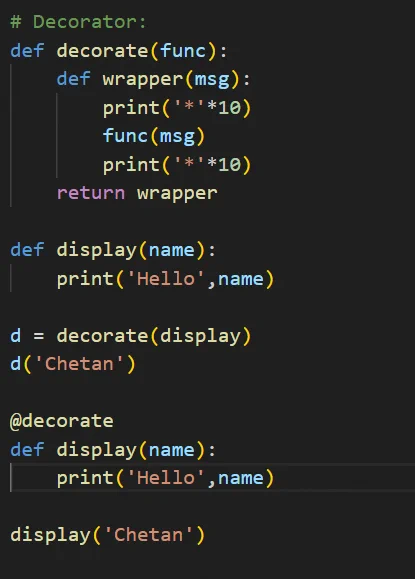Click the 'return' keyword
This screenshot has width=415, height=579.
91,193
